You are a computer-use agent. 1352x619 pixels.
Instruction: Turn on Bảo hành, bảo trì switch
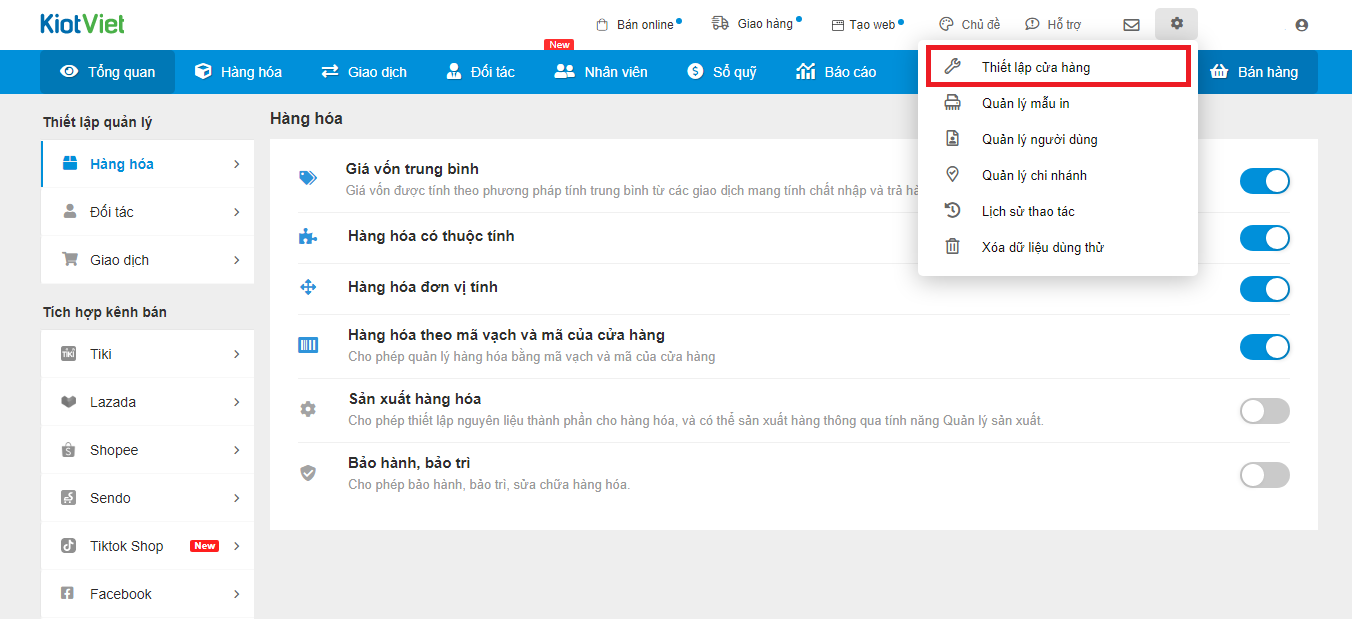coord(1264,475)
